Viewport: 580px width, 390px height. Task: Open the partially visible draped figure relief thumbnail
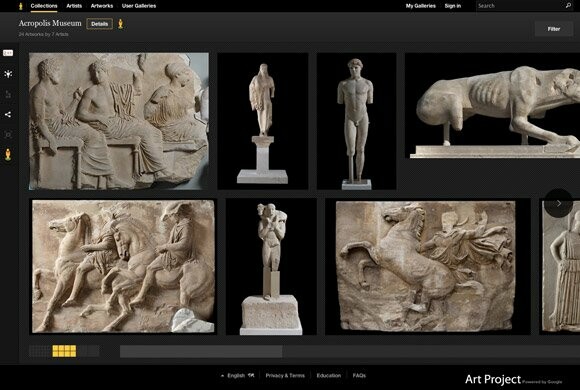click(x=560, y=266)
